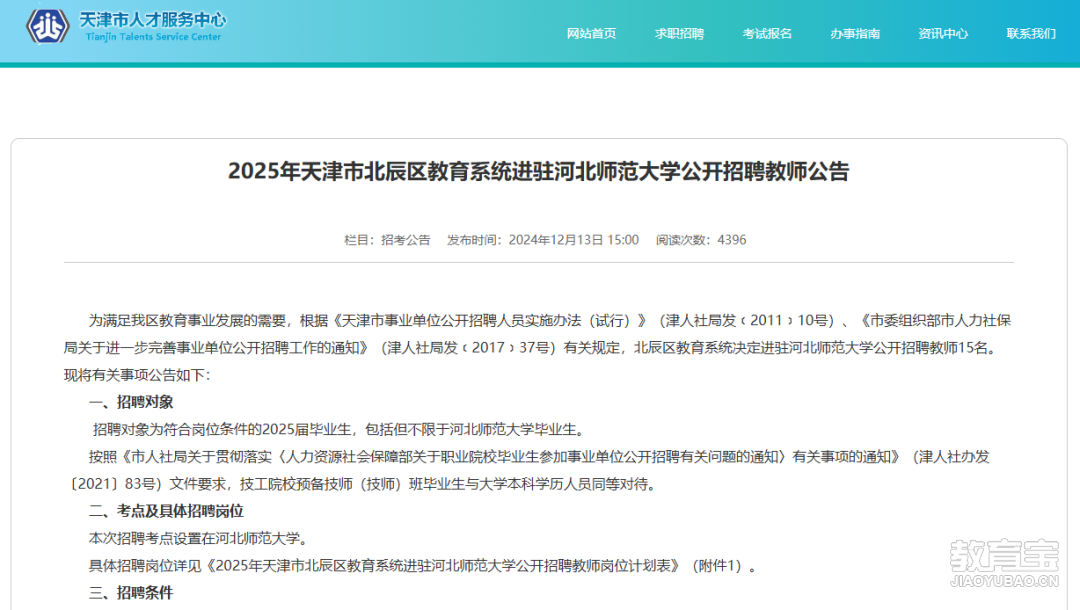
Task: Click the 栏目：招考公告 category label
Action: point(387,240)
